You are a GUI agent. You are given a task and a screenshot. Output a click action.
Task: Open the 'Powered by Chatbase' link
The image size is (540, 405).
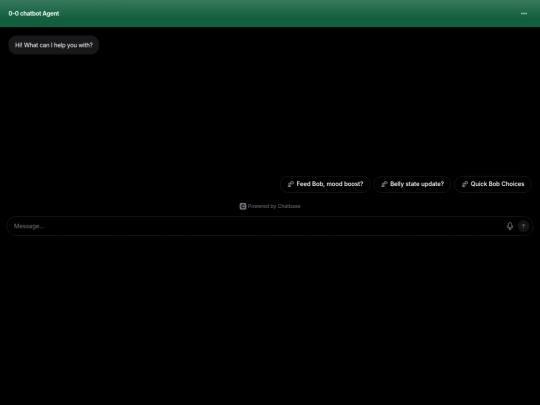[x=270, y=206]
